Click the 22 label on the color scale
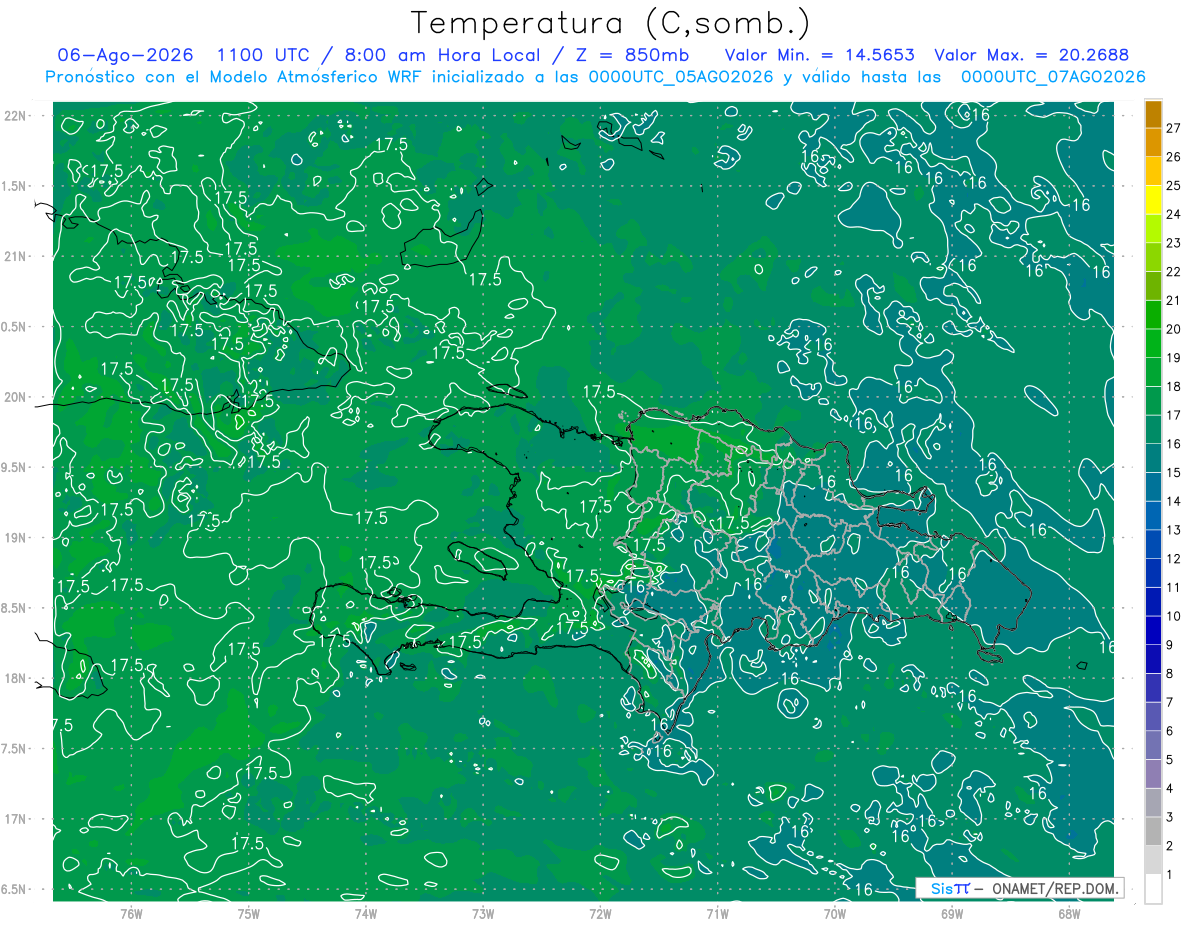The width and height of the screenshot is (1200, 927). (x=1173, y=272)
